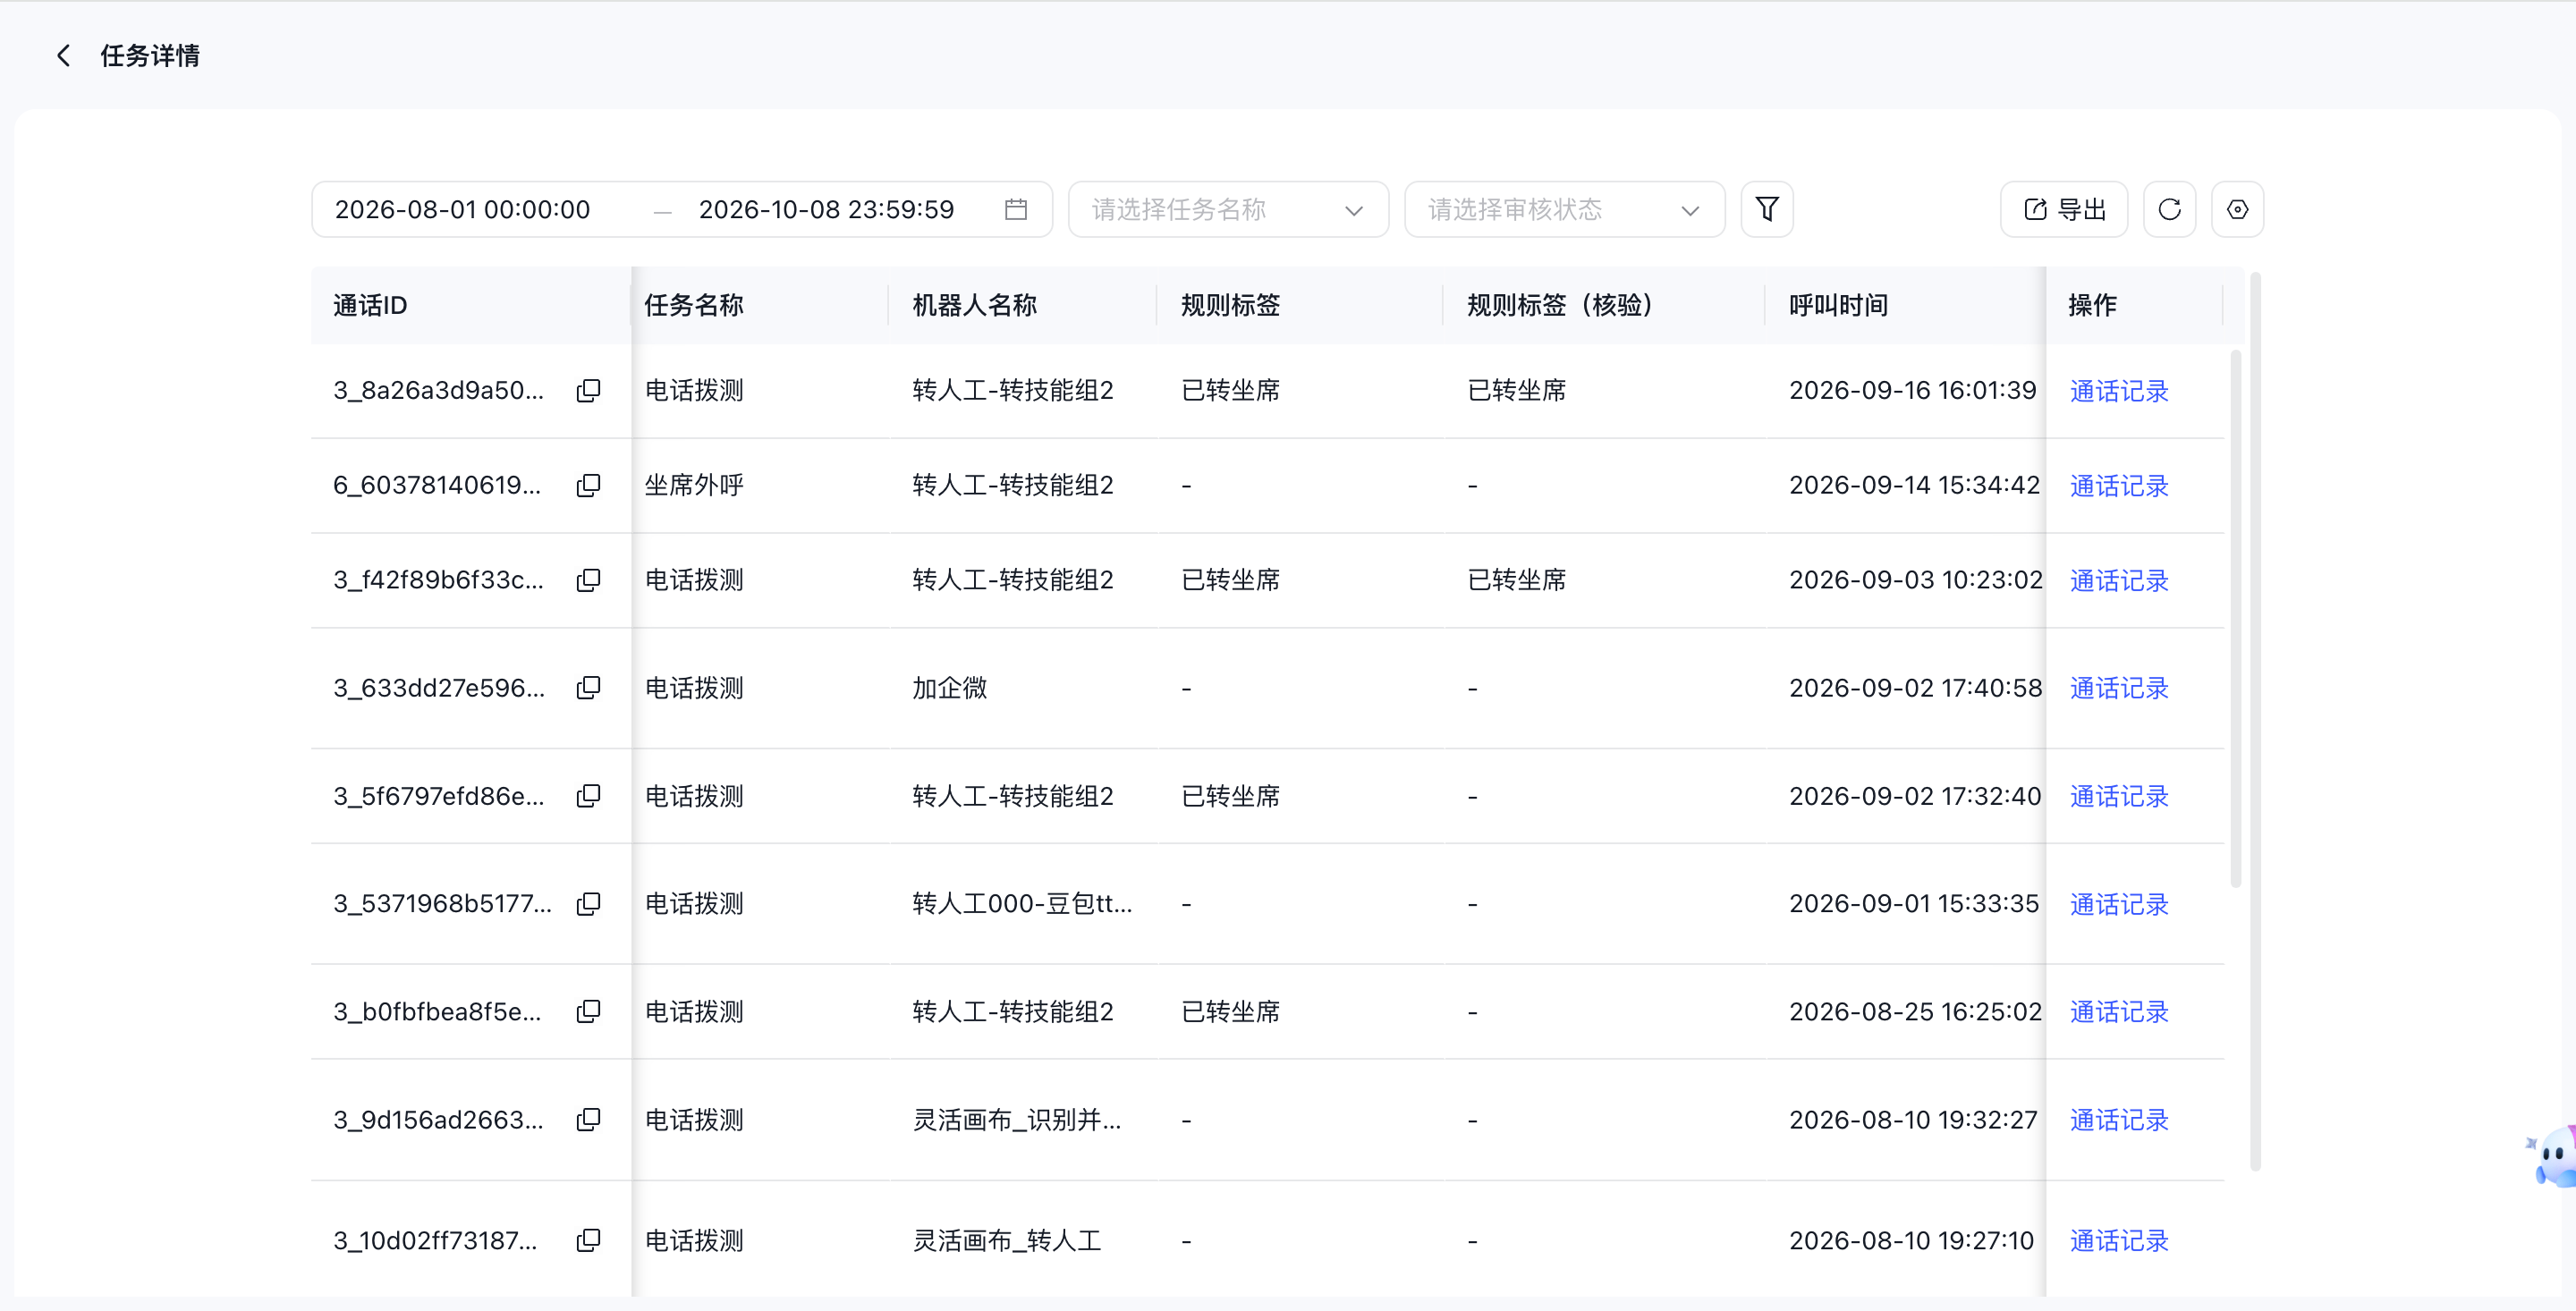
Task: Copy call ID 3_633dd27e596...
Action: pos(588,688)
